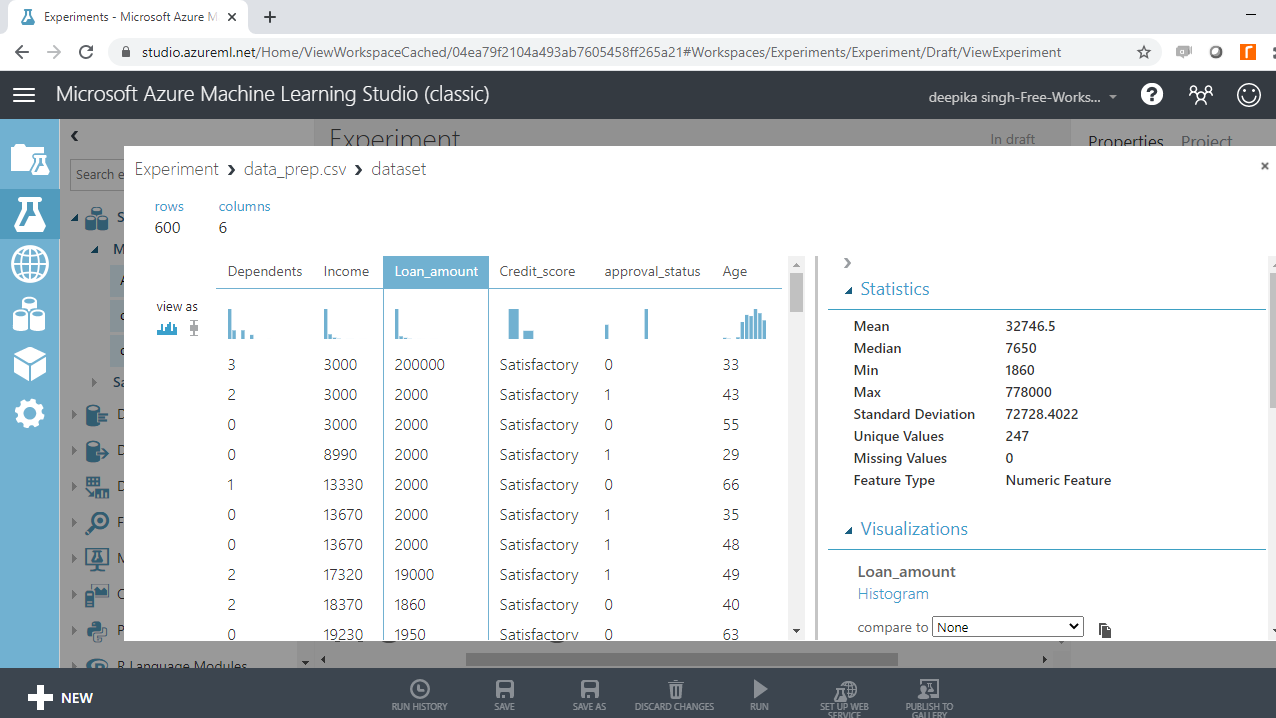Viewport: 1276px width, 718px height.
Task: Open the Web Services globe icon
Action: (29, 265)
